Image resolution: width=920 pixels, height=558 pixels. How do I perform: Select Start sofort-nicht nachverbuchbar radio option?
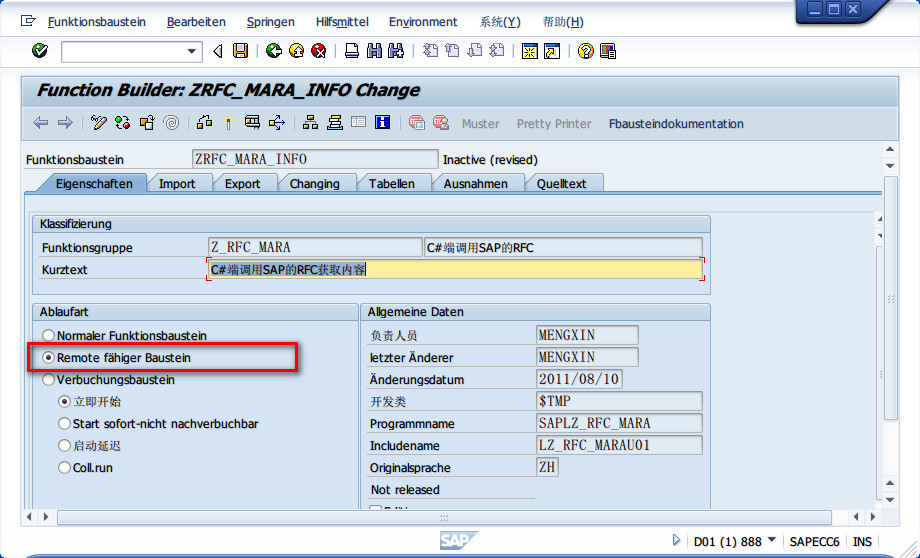[x=65, y=424]
